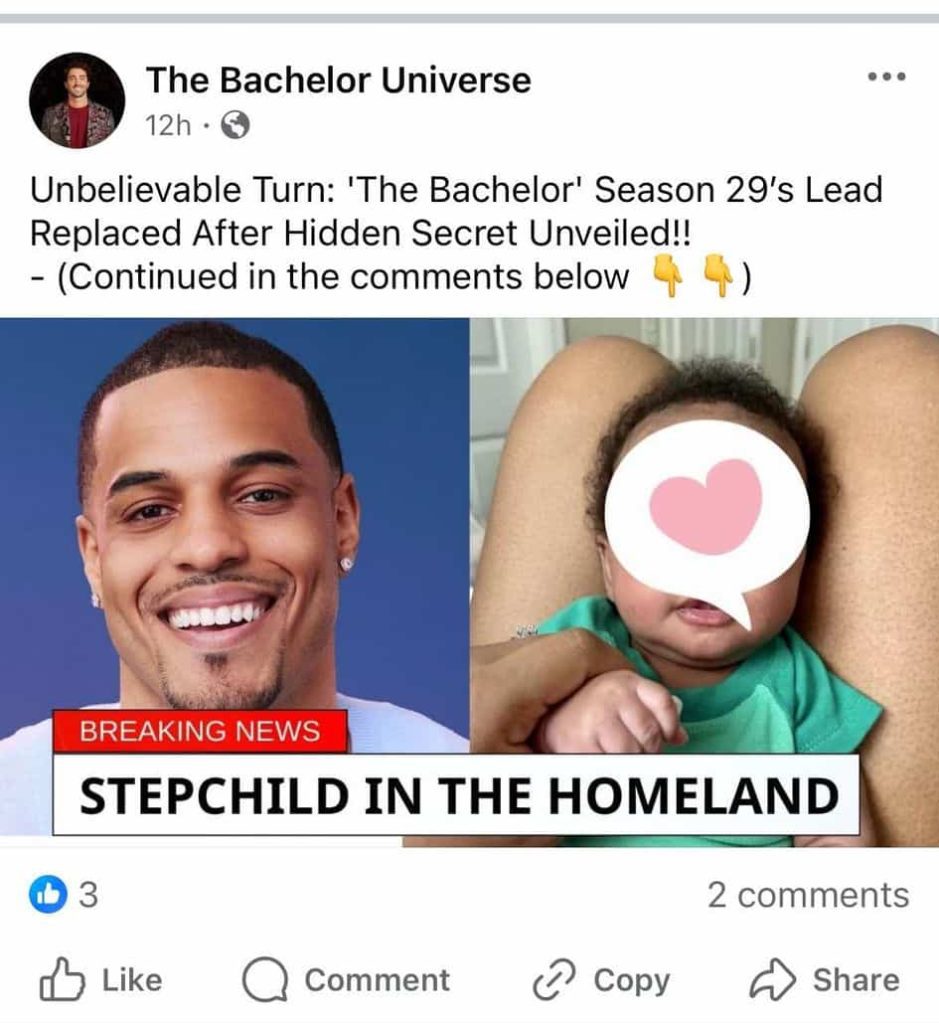This screenshot has height=1024, width=939.
Task: Click the reaction count number 3
Action: point(88,895)
